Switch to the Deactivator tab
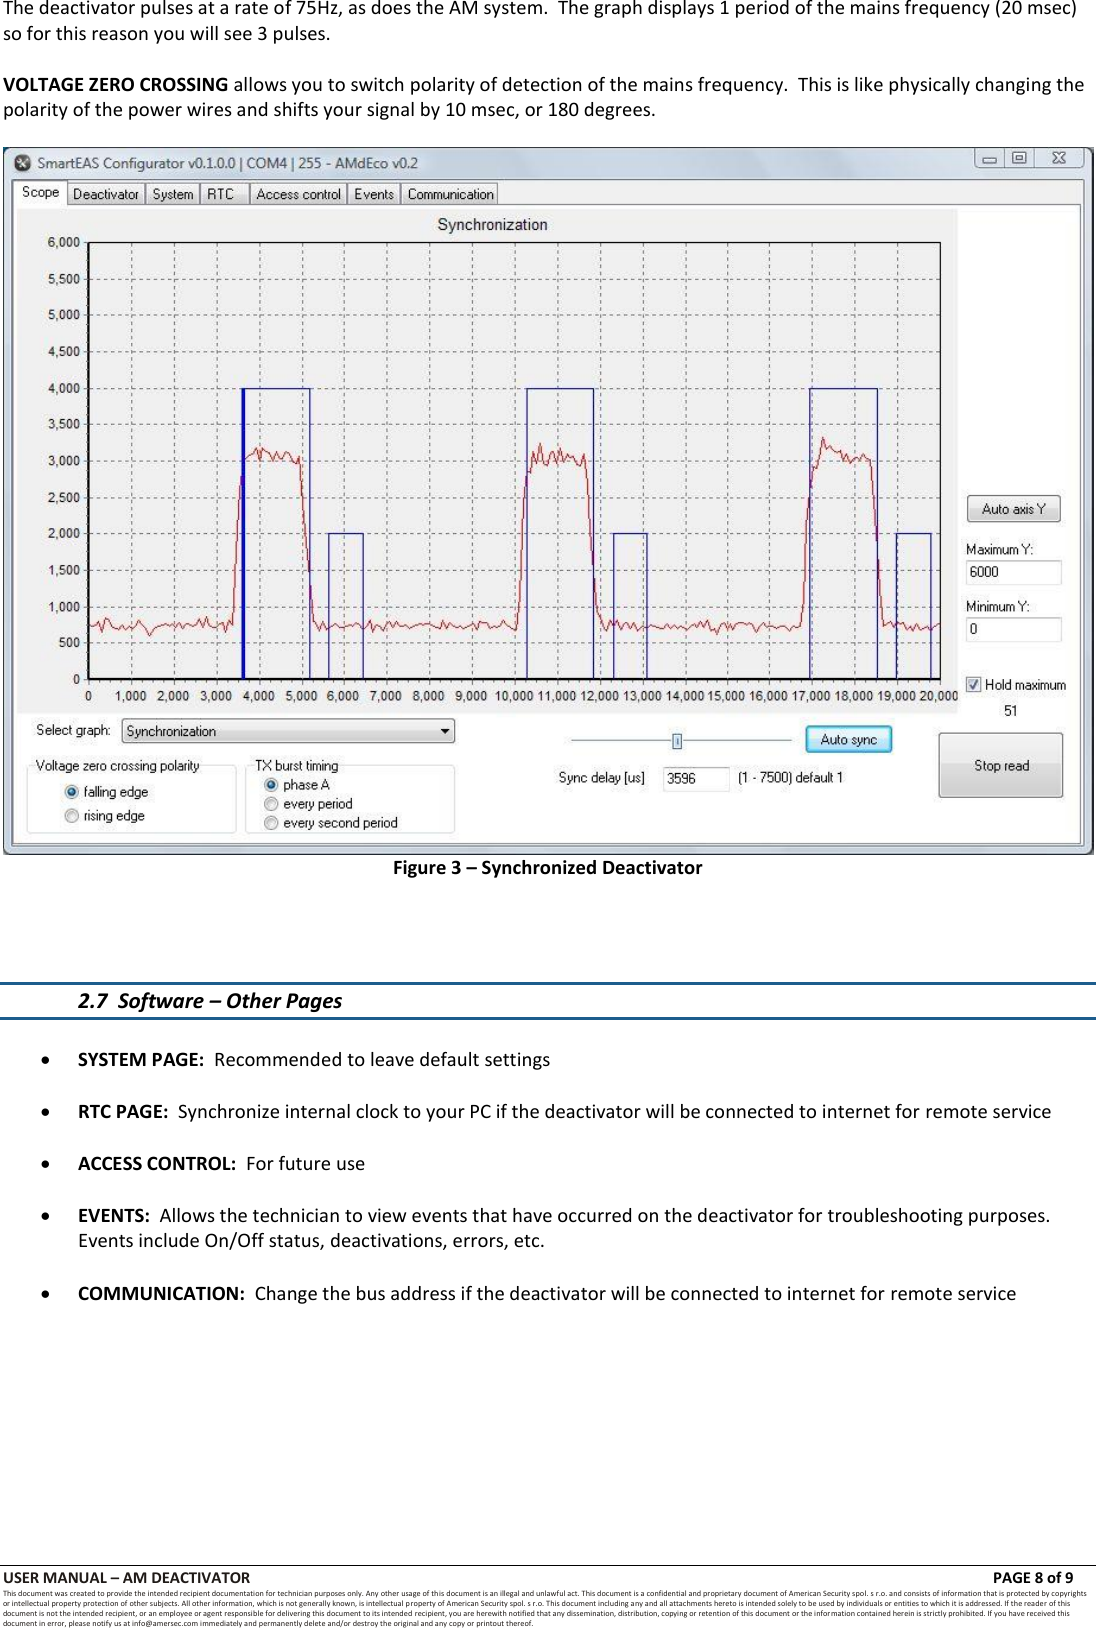This screenshot has width=1096, height=1628. pos(106,194)
